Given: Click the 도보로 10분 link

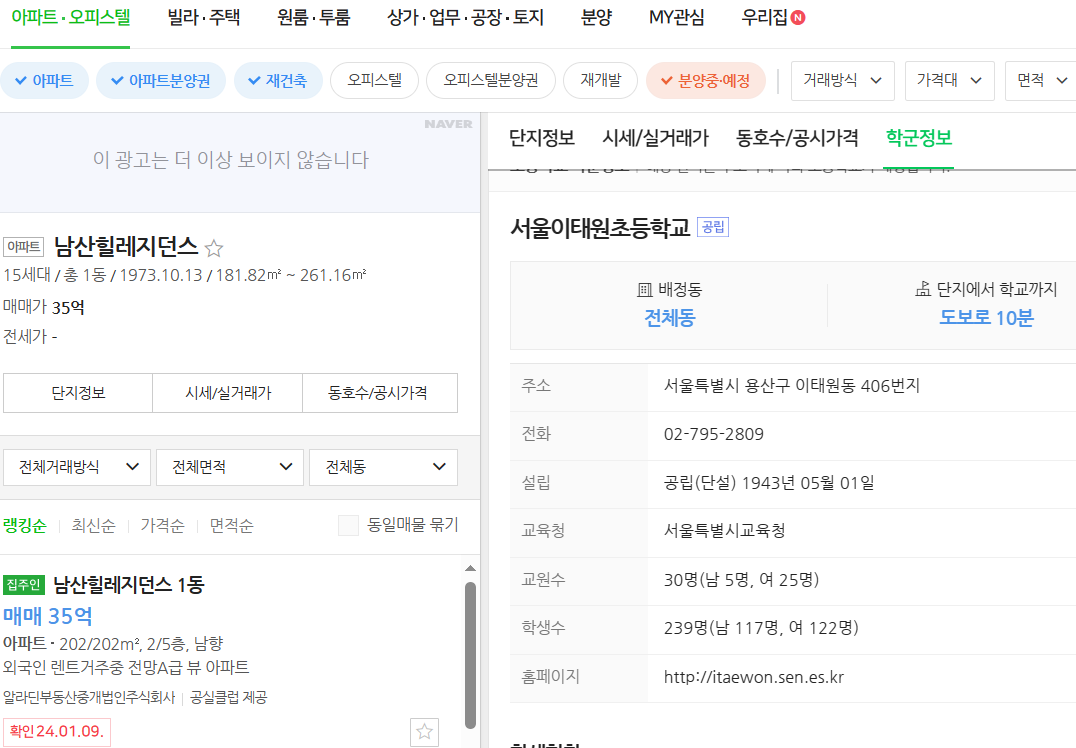Looking at the screenshot, I should (x=986, y=318).
